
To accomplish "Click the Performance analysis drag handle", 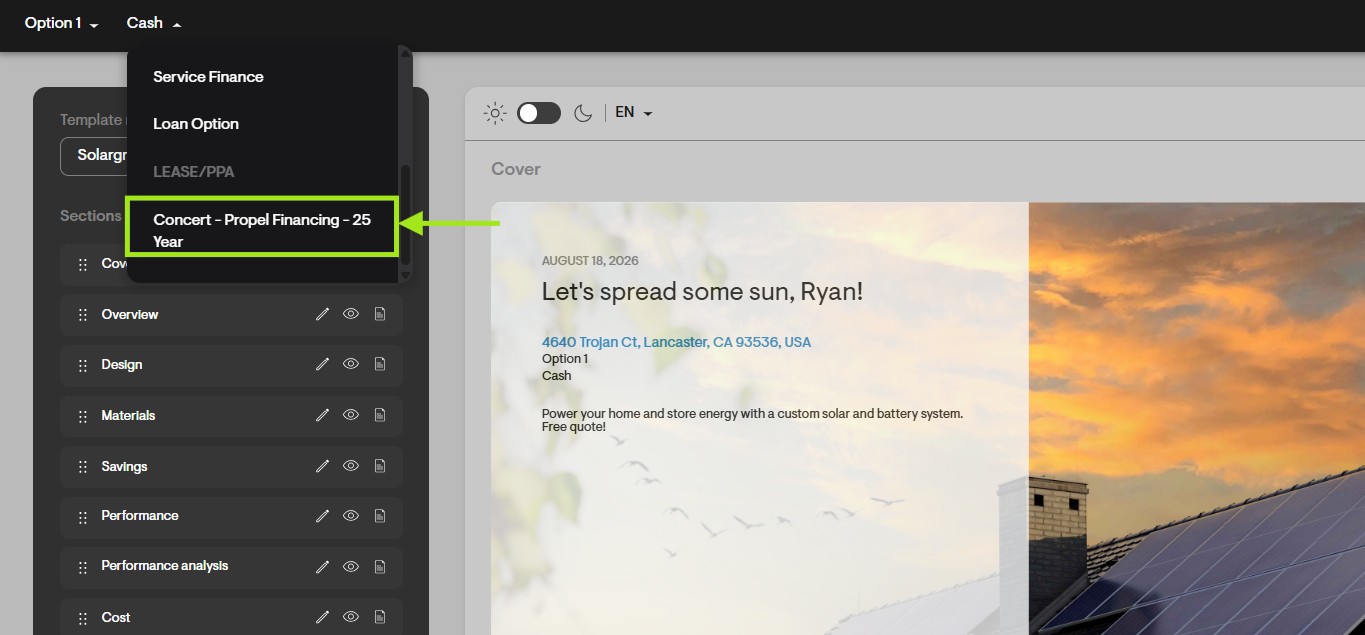I will (x=83, y=567).
